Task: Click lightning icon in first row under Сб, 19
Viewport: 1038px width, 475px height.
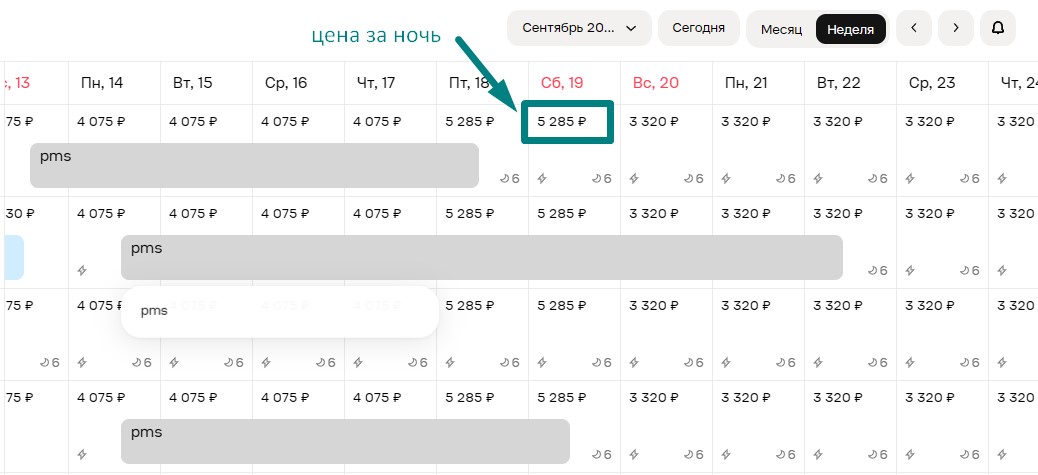Action: 542,179
